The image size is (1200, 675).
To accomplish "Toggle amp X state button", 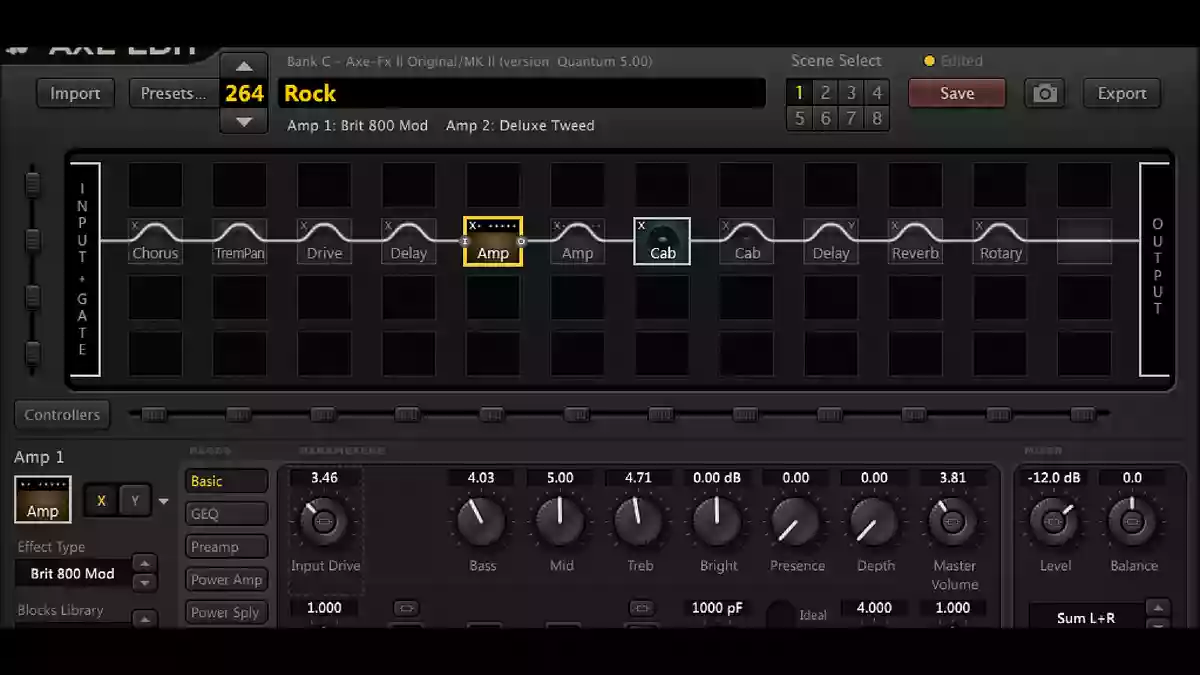I will coord(101,501).
